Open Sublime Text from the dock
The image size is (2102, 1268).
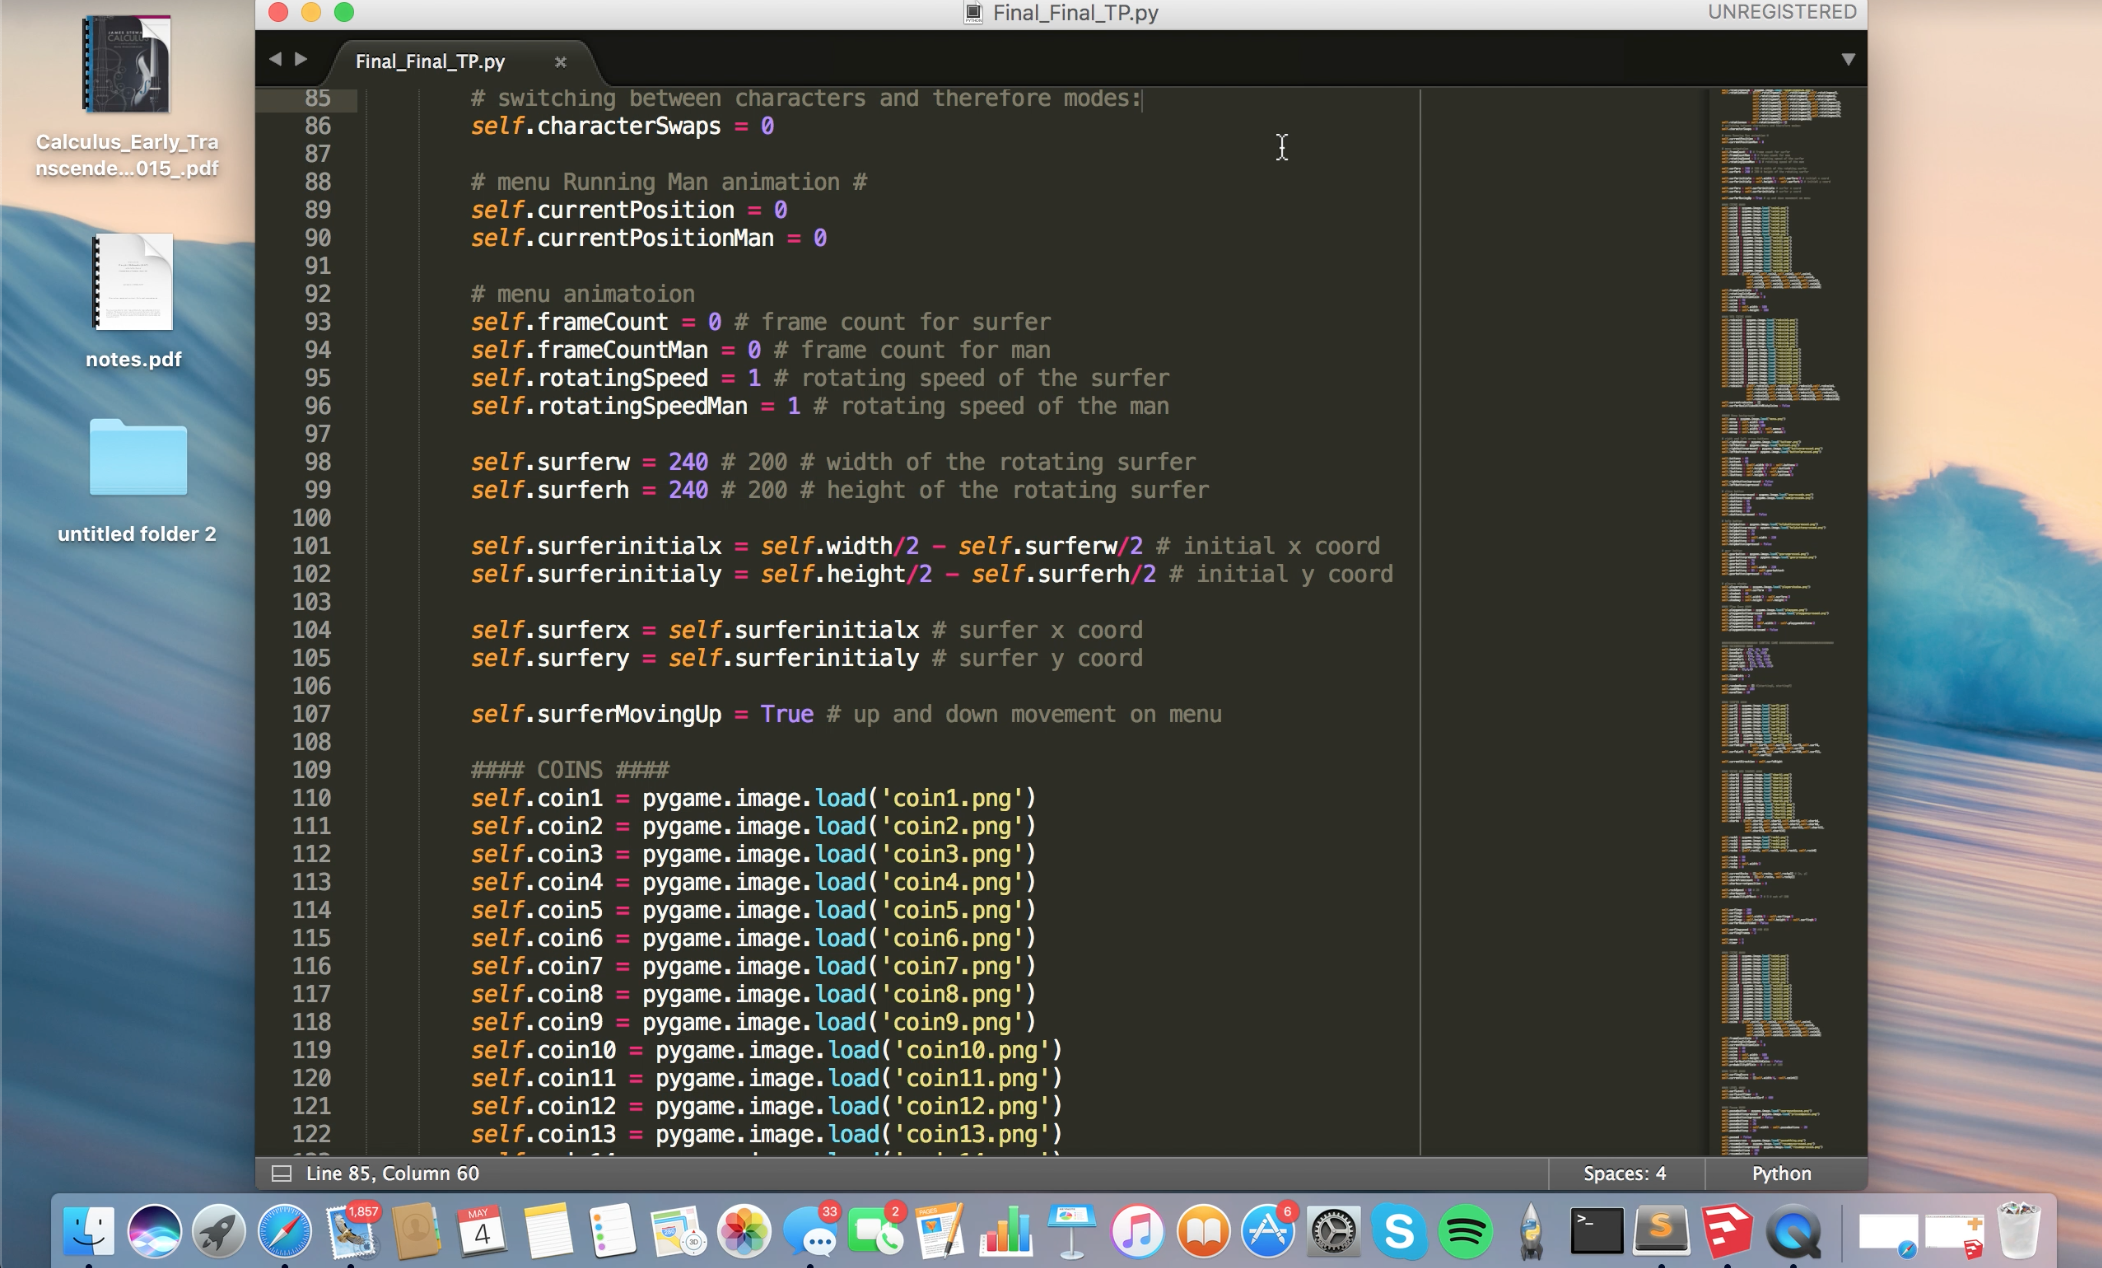(1661, 1231)
